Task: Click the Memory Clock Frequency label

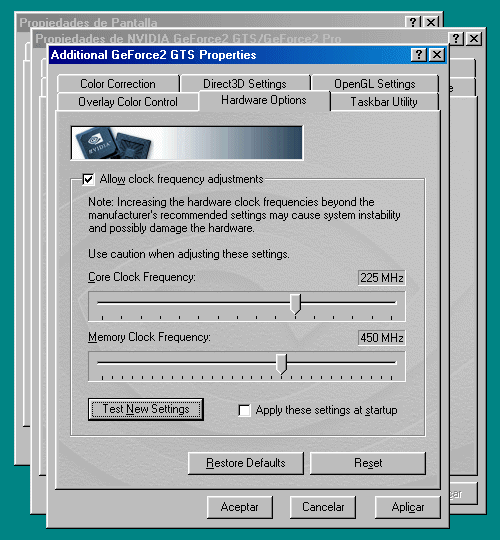Action: click(149, 337)
